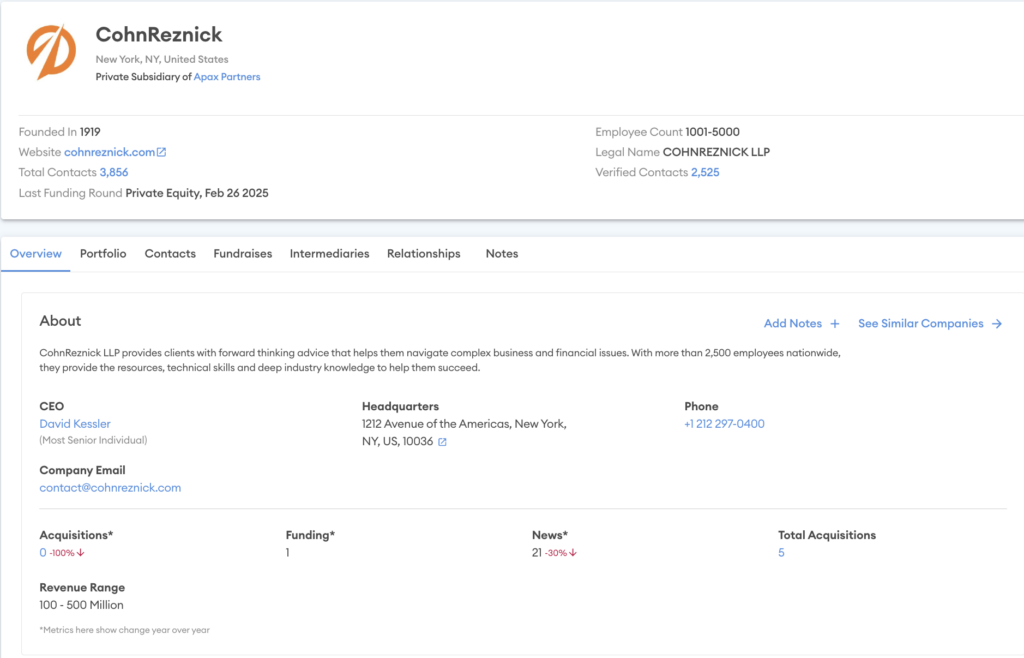
Task: Open Total Acquisitions value 5
Action: [781, 553]
